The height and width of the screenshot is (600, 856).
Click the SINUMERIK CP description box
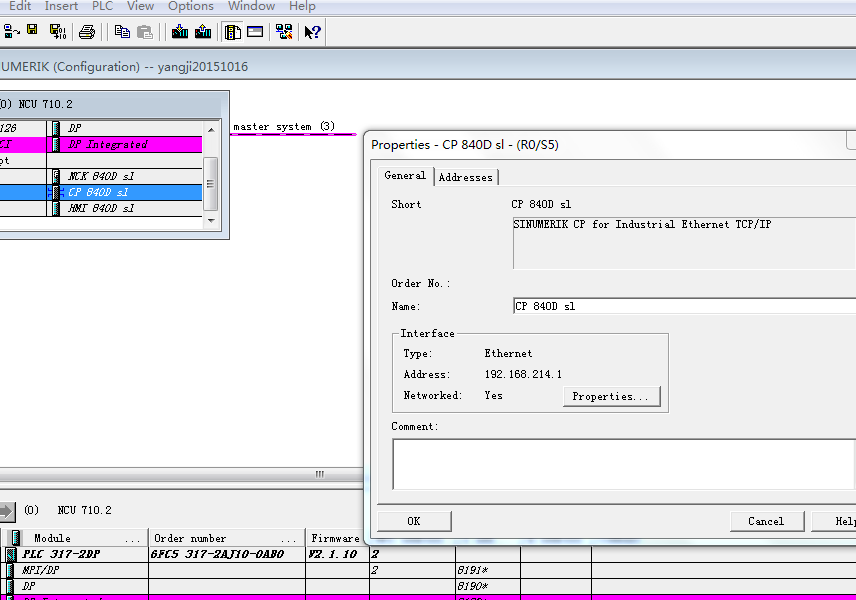[684, 243]
